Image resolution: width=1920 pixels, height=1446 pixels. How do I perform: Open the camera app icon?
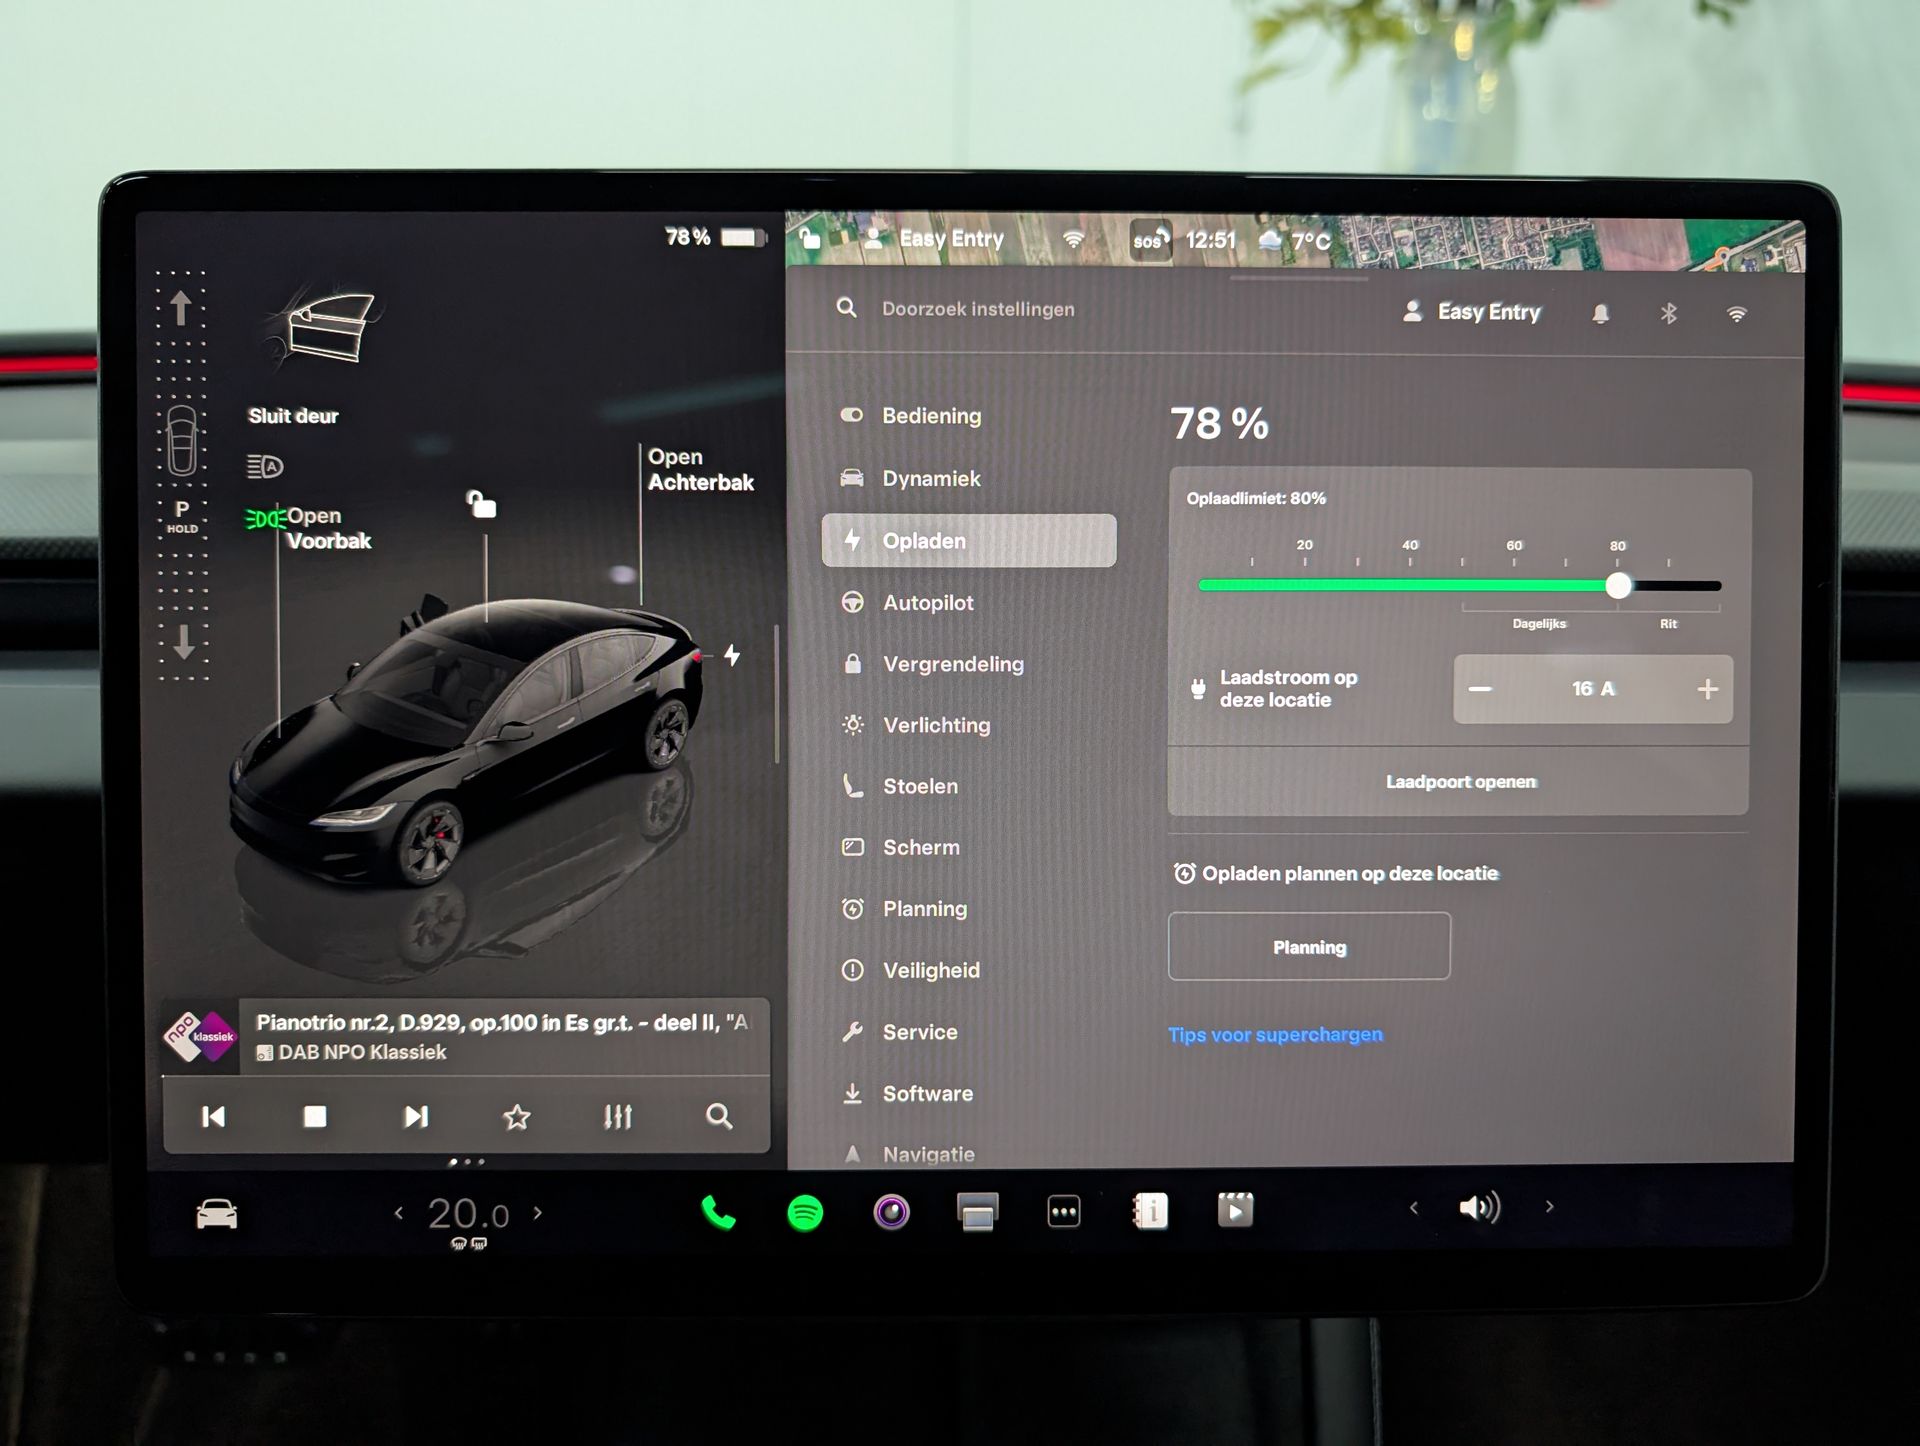[x=891, y=1212]
